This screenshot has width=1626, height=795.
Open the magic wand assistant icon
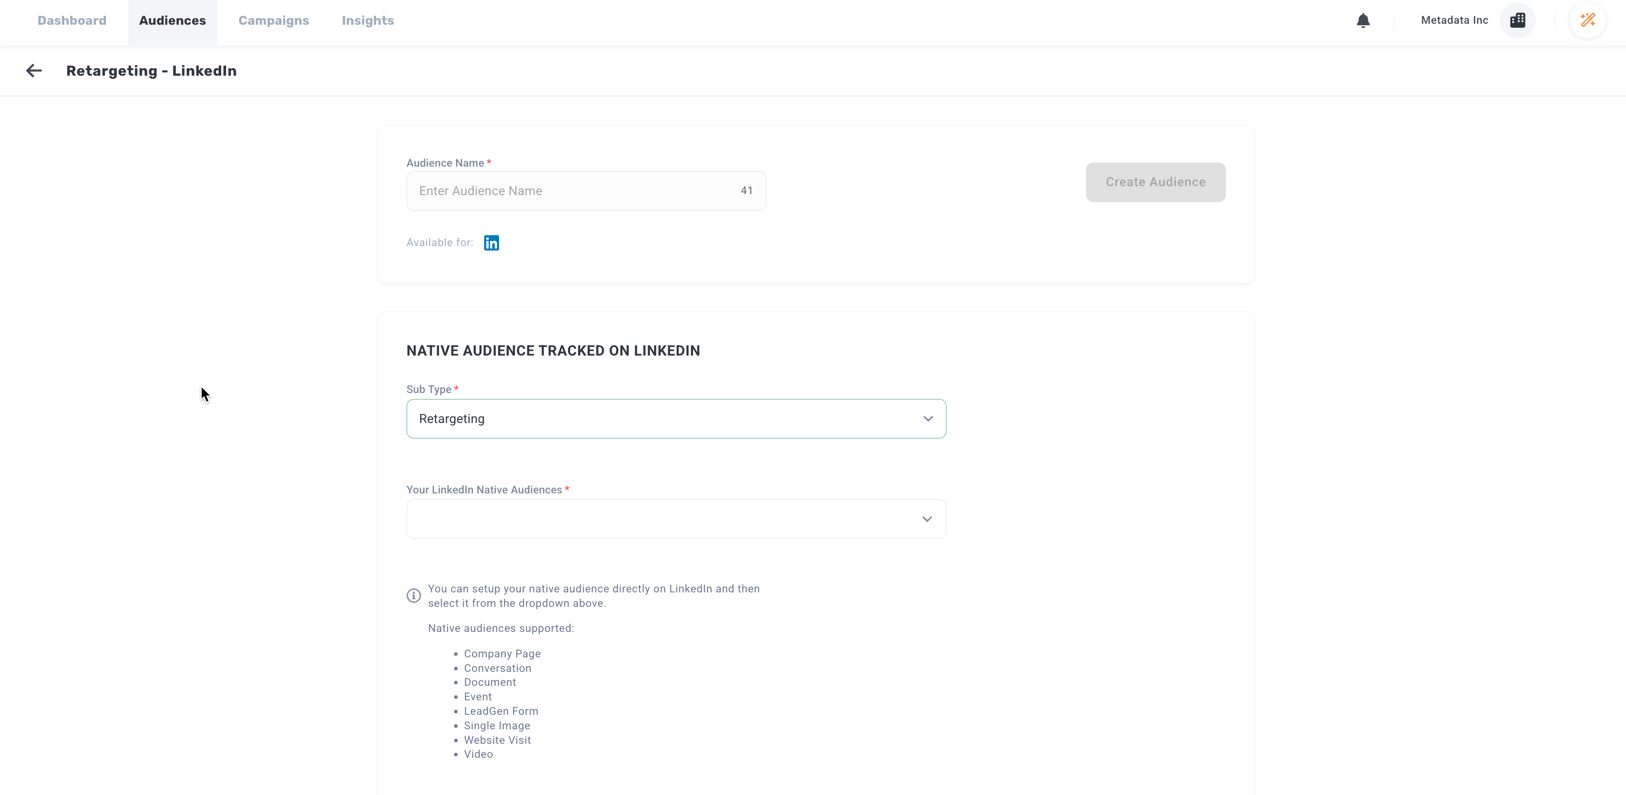click(1587, 21)
